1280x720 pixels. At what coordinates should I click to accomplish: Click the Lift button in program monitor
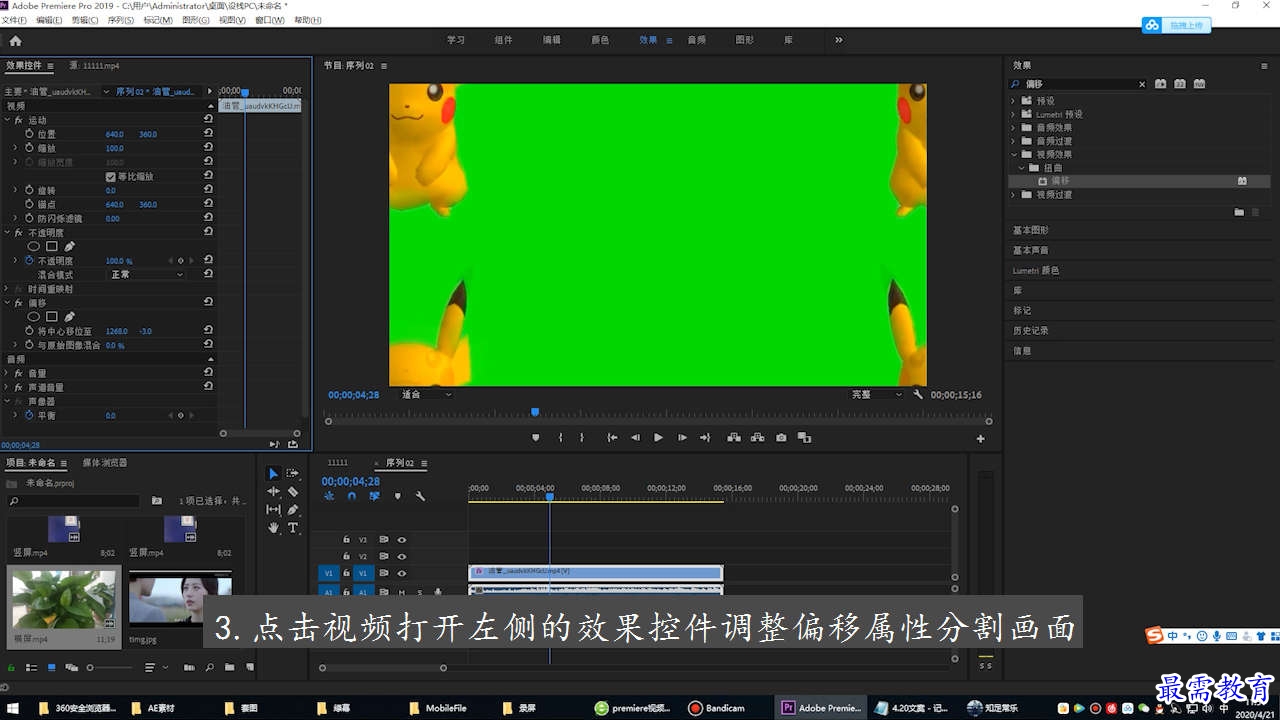(734, 437)
